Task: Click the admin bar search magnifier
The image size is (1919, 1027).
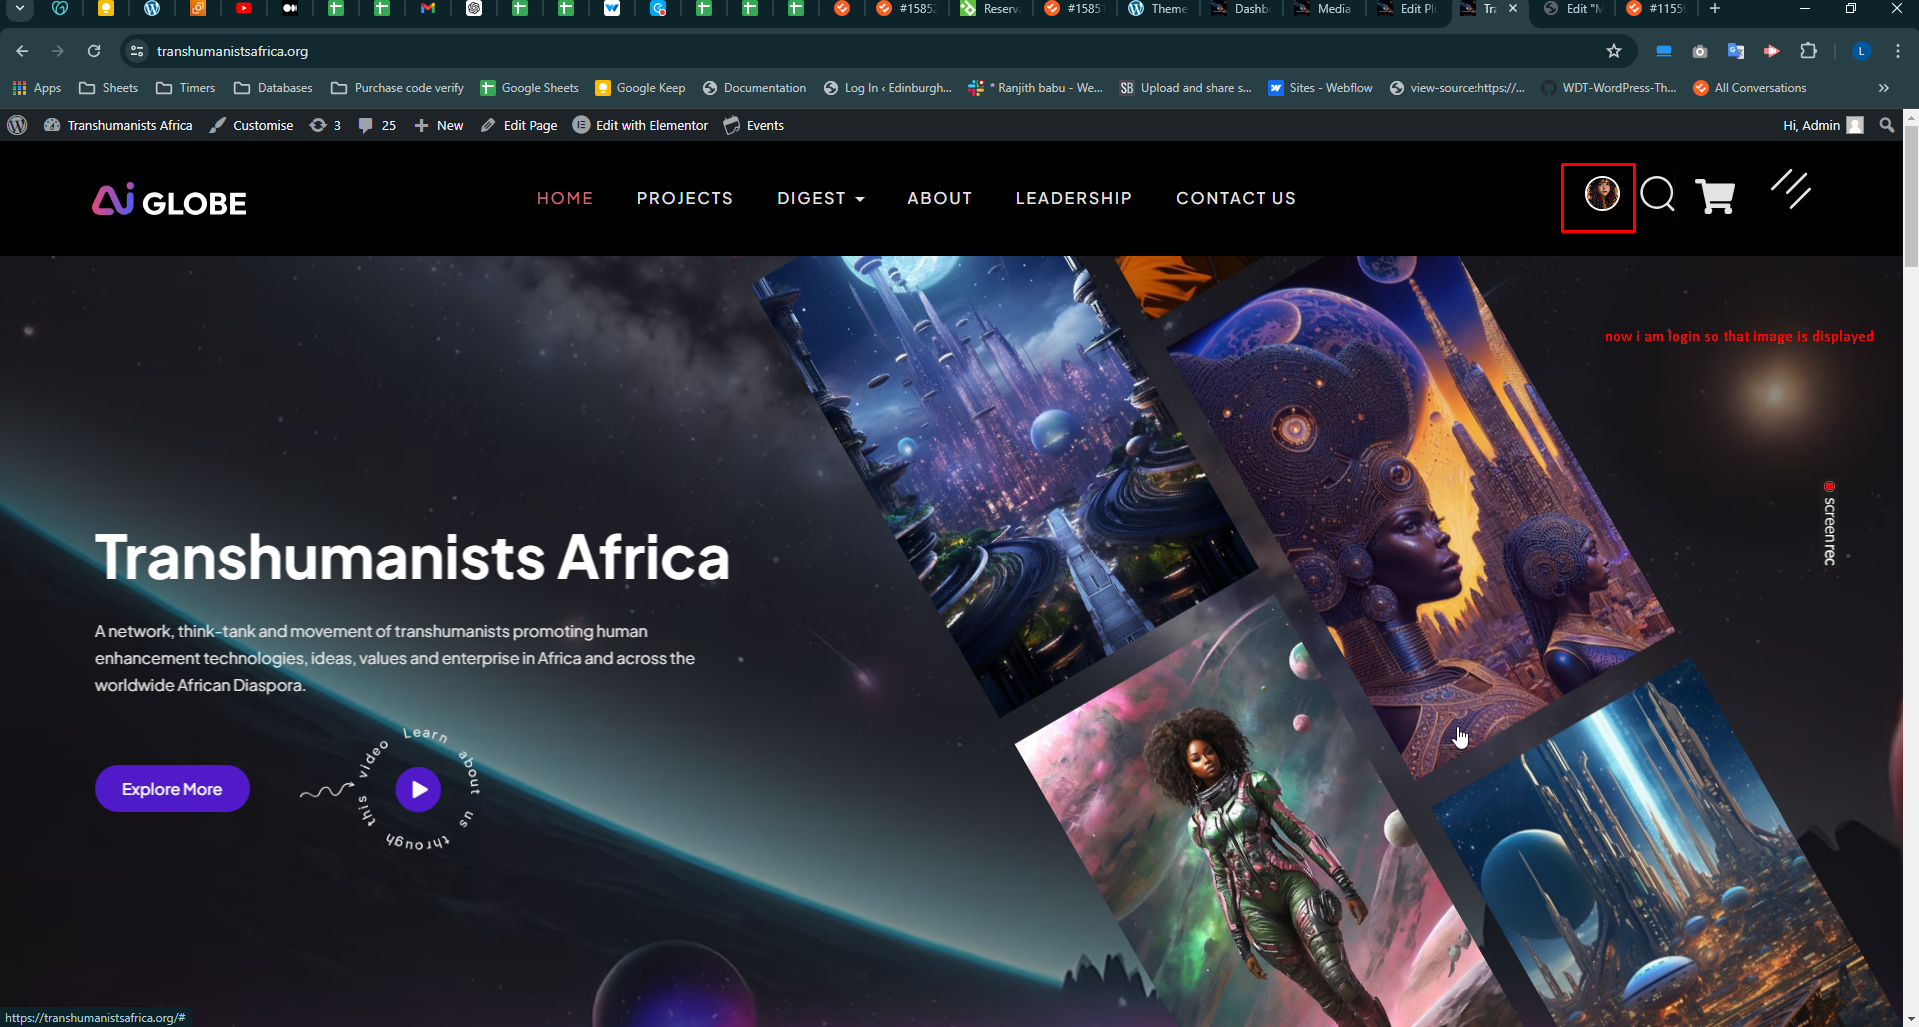Action: click(1886, 125)
